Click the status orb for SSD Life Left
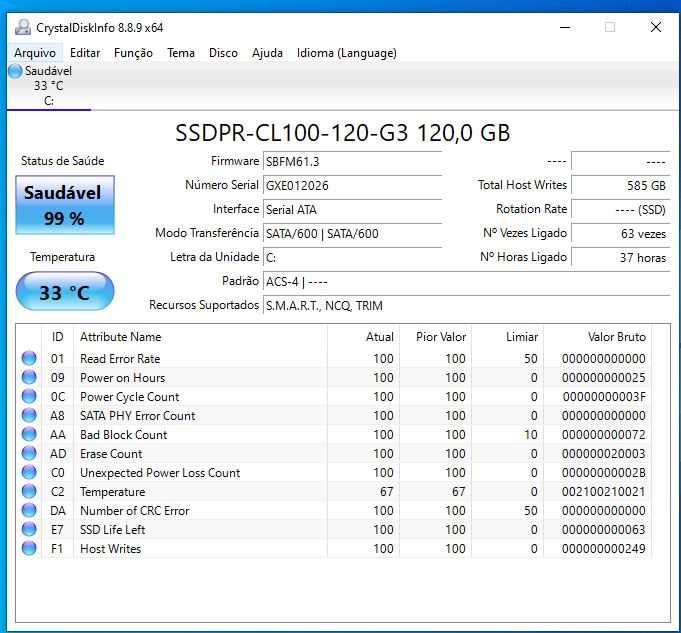 29,529
